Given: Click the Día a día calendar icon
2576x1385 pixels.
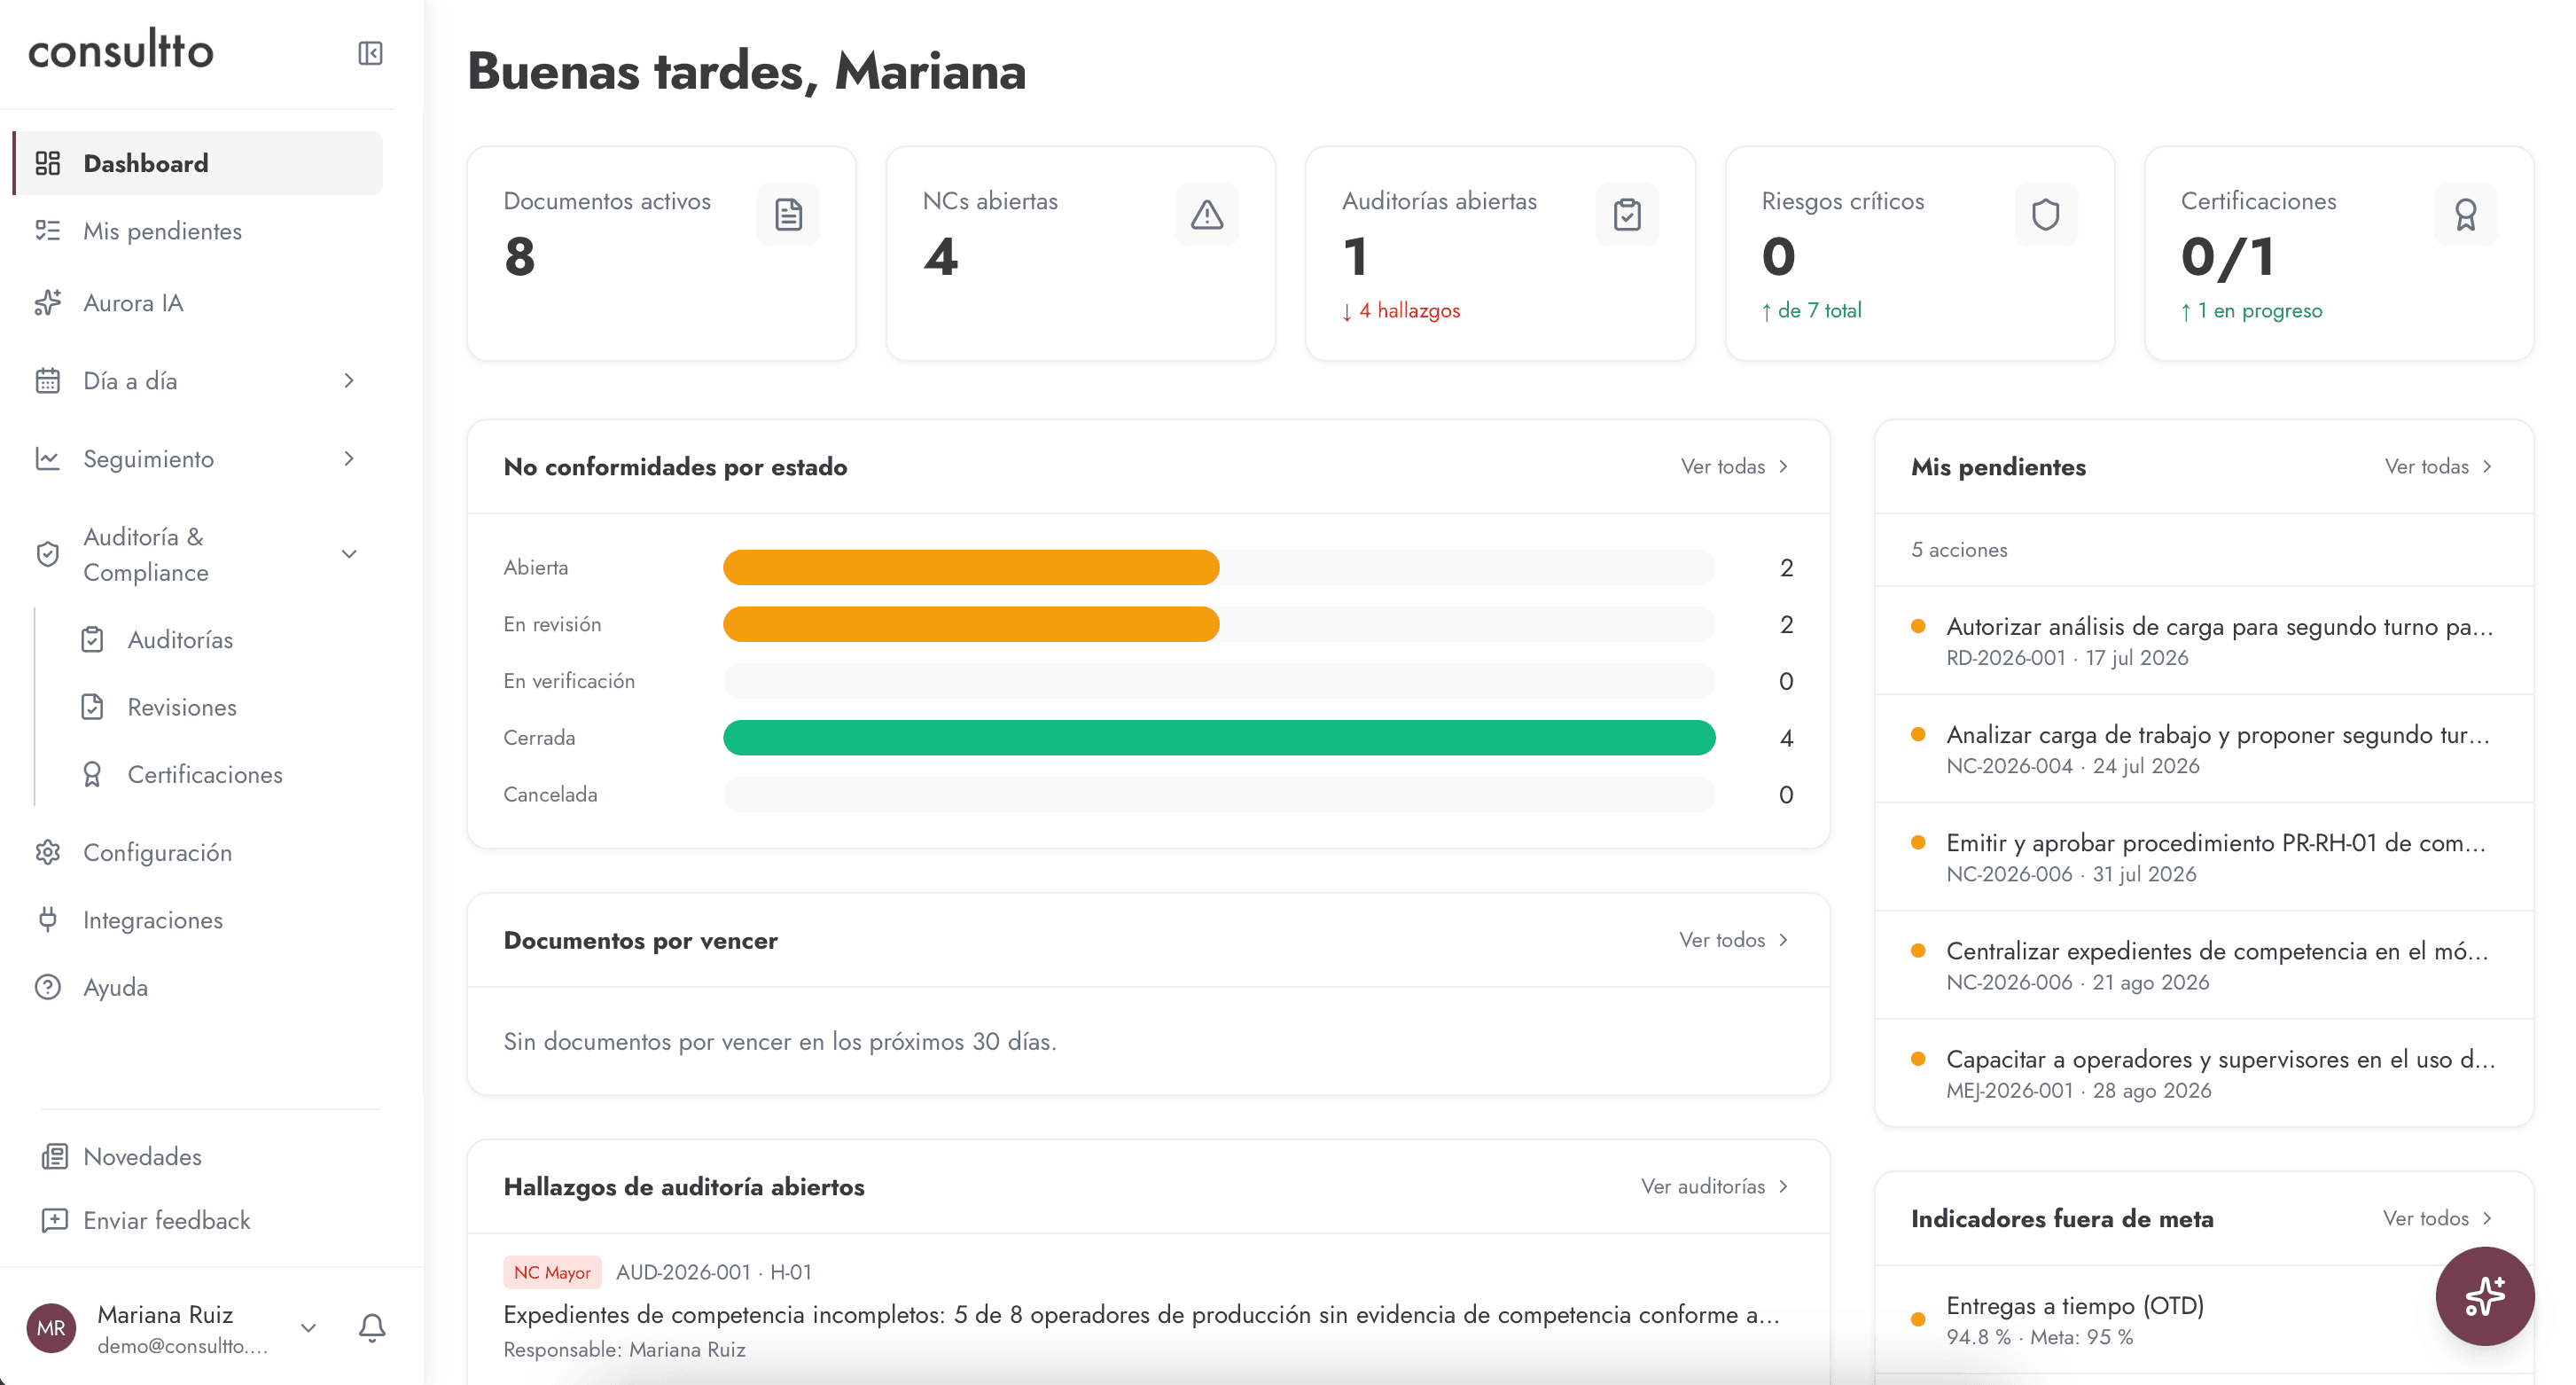Looking at the screenshot, I should point(48,381).
